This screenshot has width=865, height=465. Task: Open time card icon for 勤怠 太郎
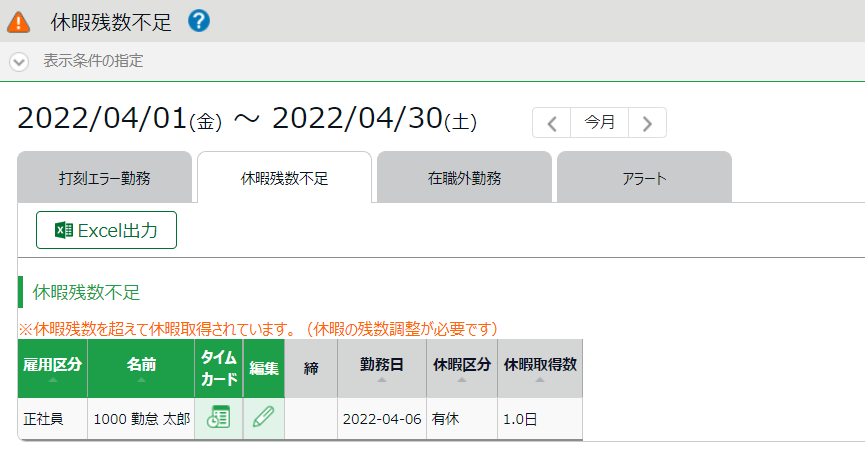[218, 418]
